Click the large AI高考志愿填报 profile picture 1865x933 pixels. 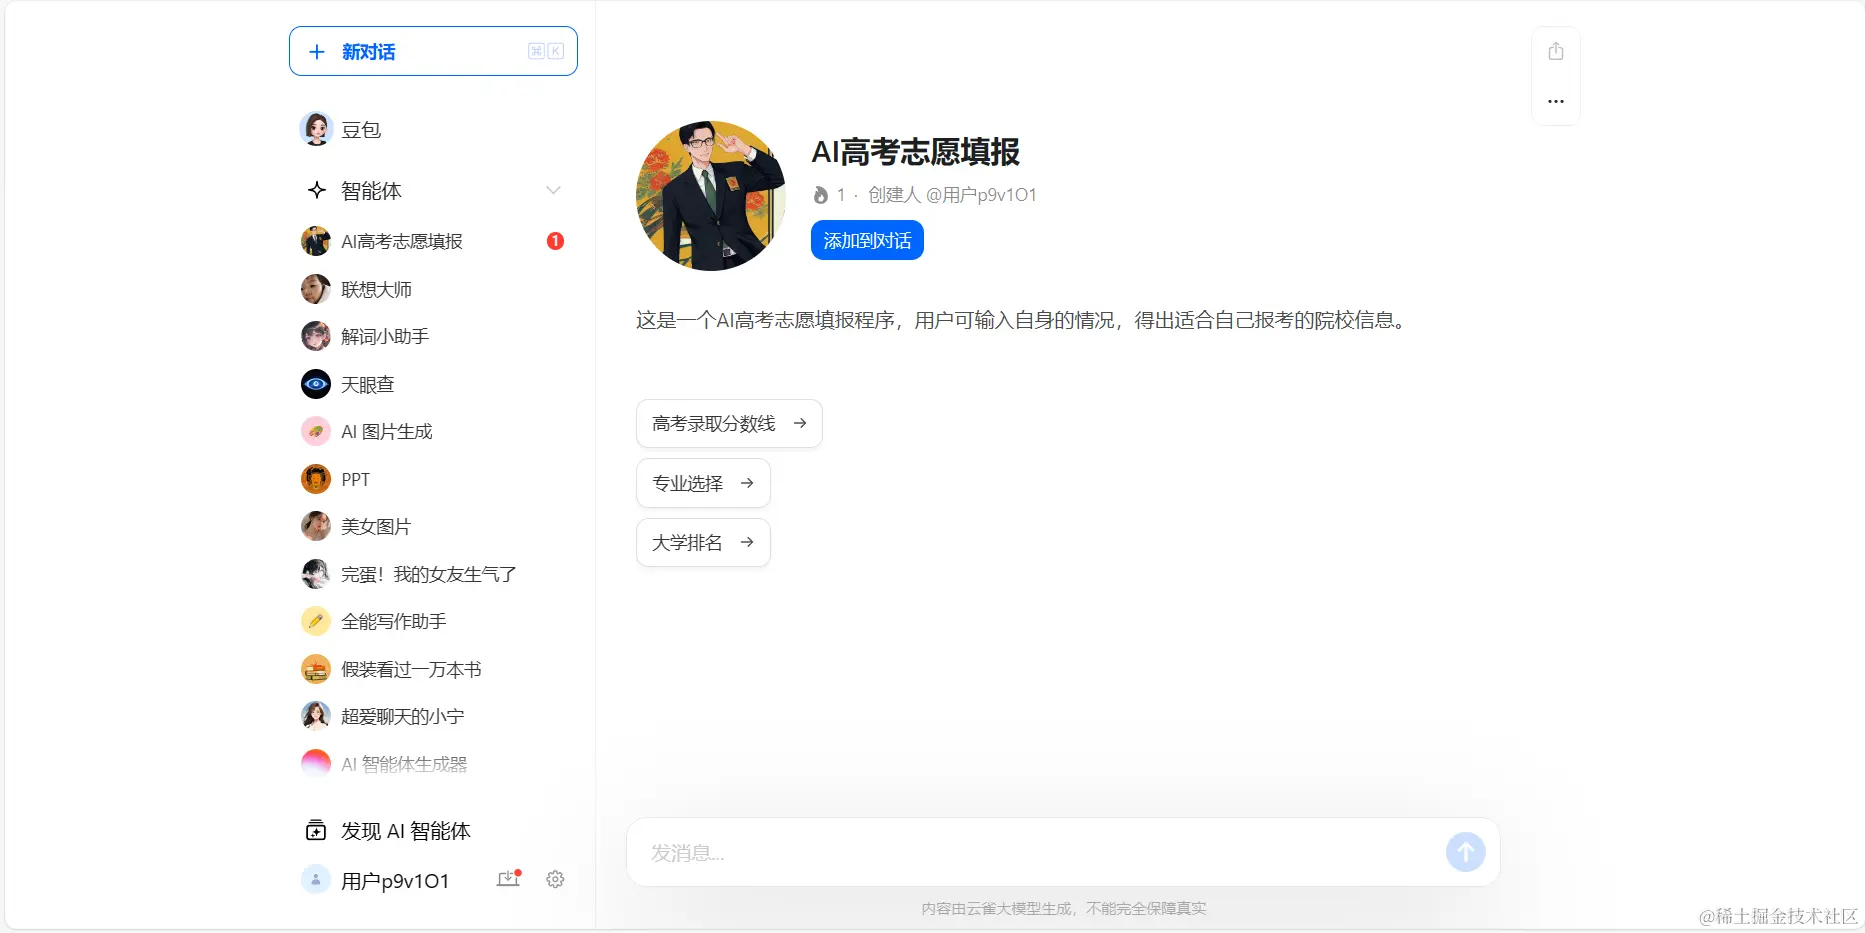pyautogui.click(x=711, y=196)
